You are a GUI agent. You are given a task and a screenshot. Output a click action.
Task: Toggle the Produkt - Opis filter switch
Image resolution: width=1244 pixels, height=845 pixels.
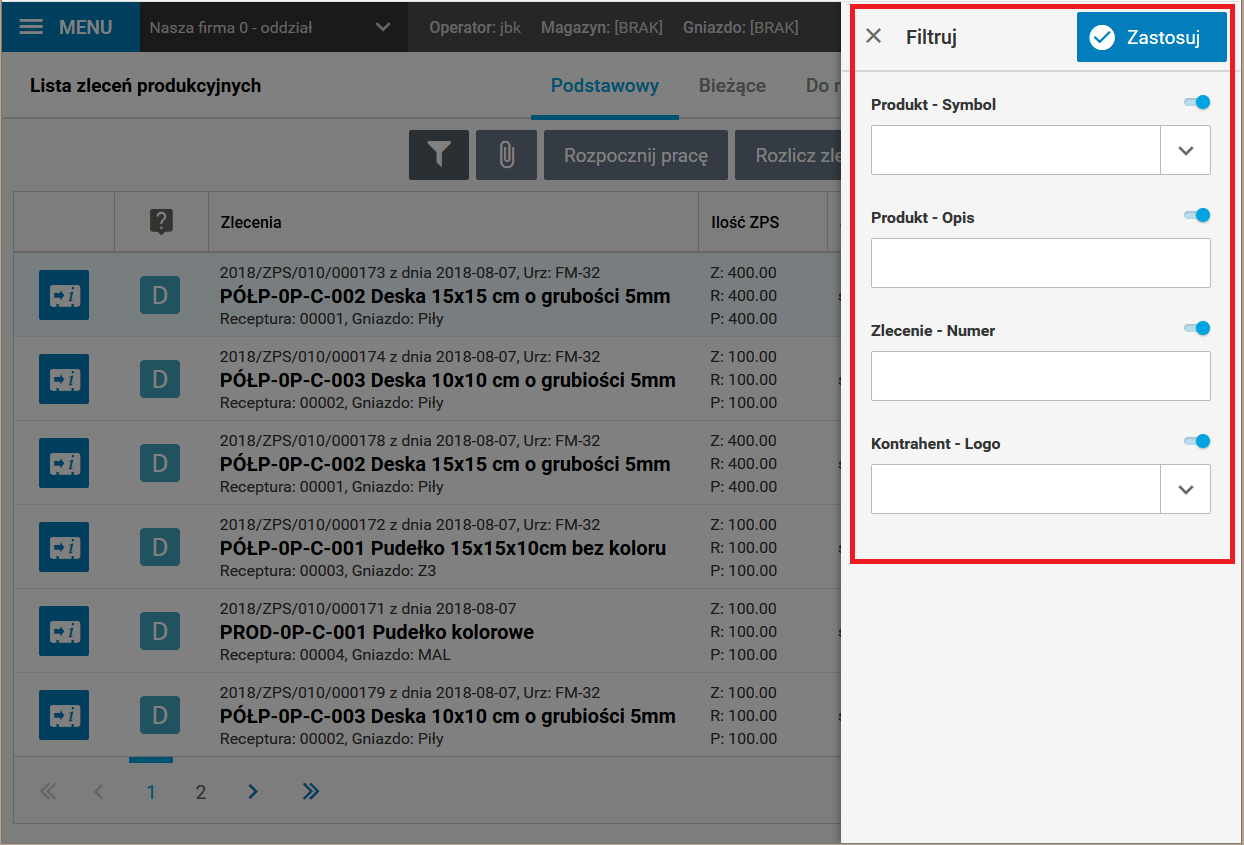[x=1197, y=215]
